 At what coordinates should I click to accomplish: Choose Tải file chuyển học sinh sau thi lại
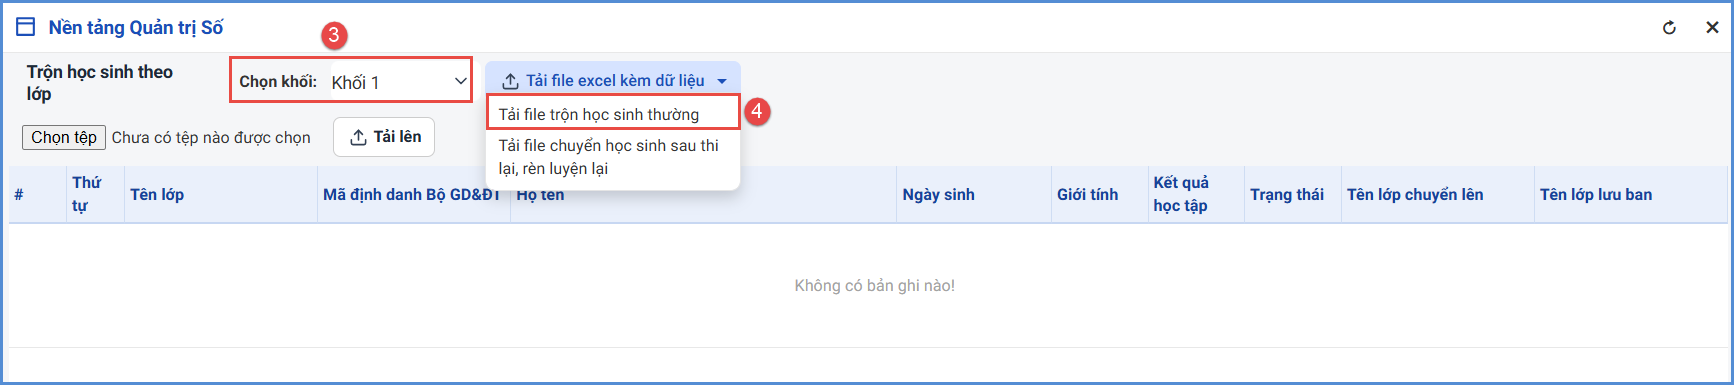click(x=613, y=157)
